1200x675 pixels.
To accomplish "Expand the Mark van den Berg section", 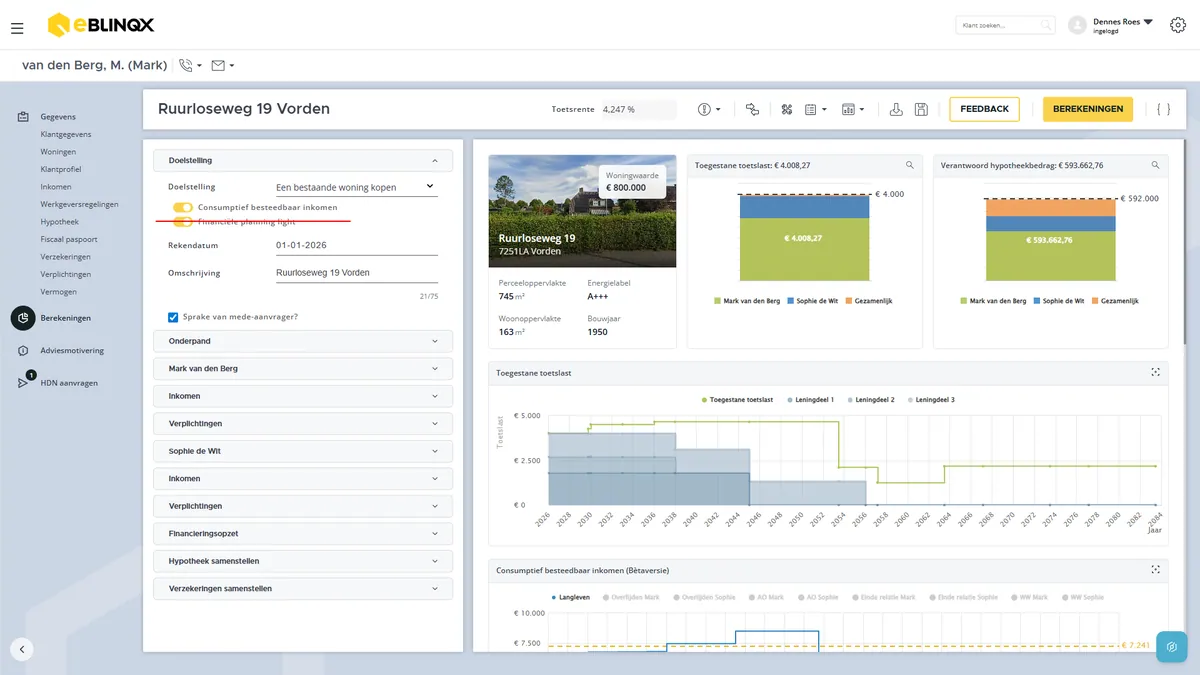I will [303, 369].
